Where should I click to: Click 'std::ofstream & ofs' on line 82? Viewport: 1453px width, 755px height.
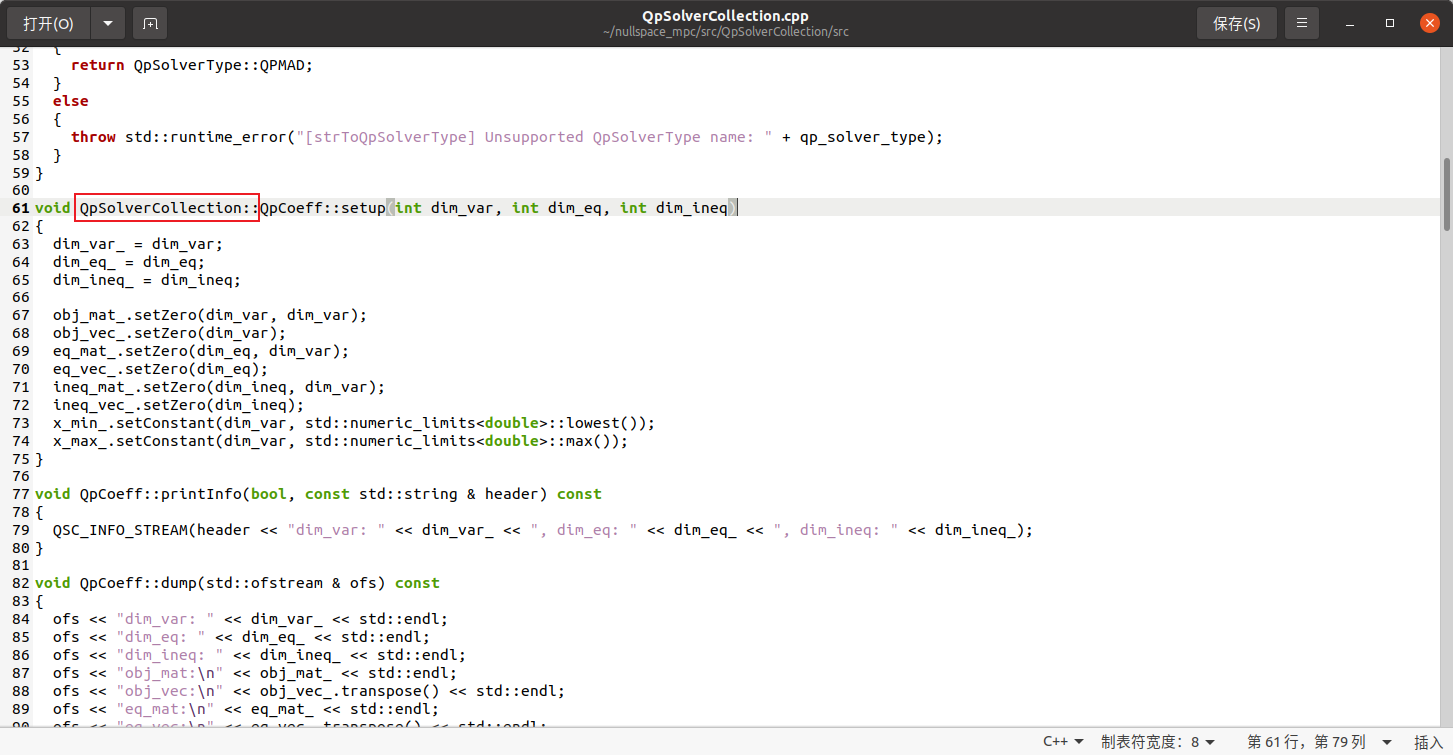coord(291,583)
